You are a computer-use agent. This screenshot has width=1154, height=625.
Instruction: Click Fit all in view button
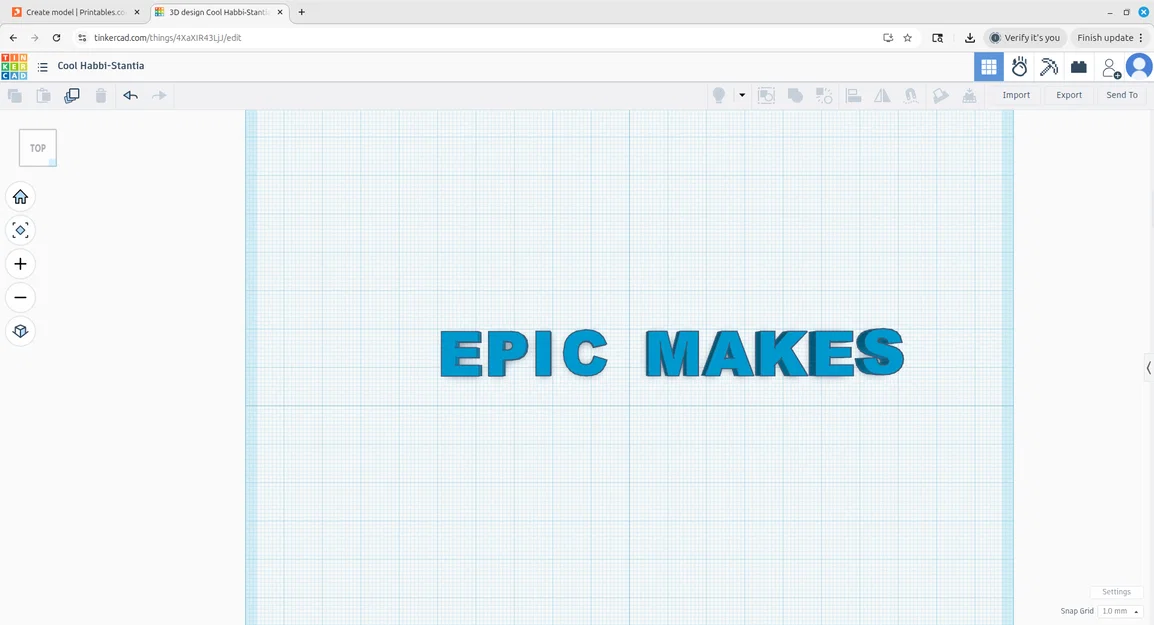pos(21,230)
